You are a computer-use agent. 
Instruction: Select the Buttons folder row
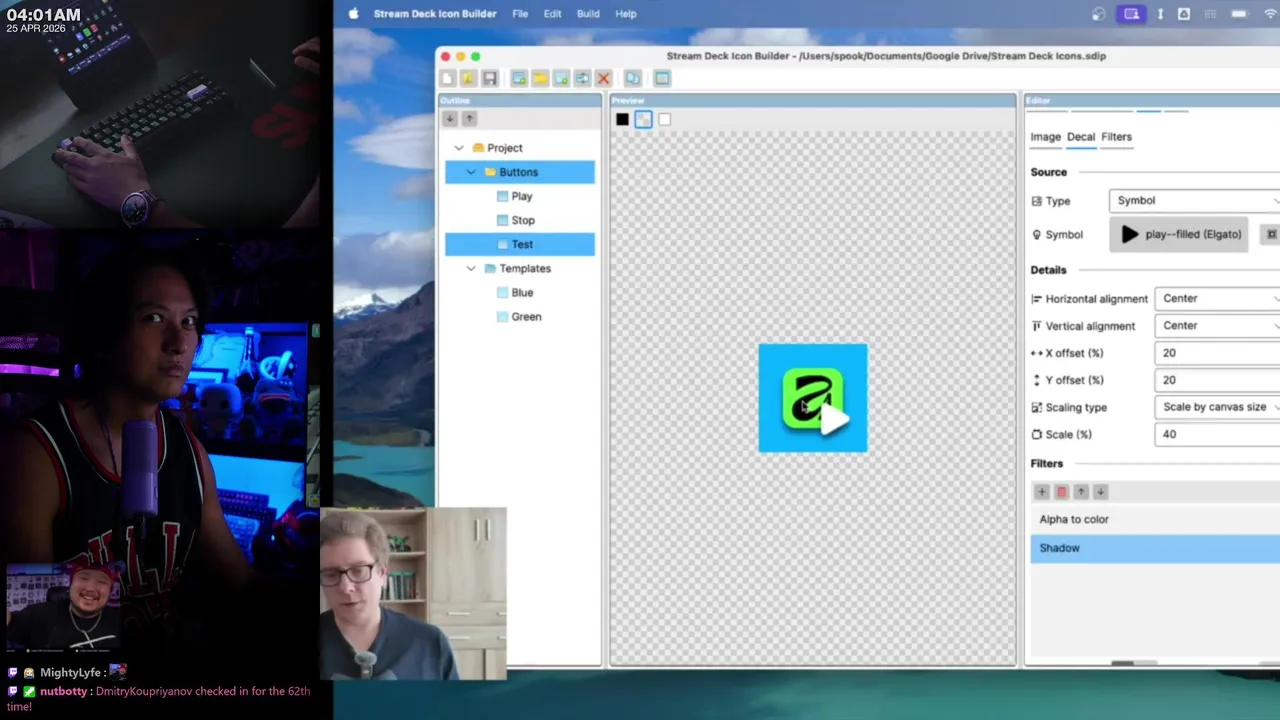(520, 172)
